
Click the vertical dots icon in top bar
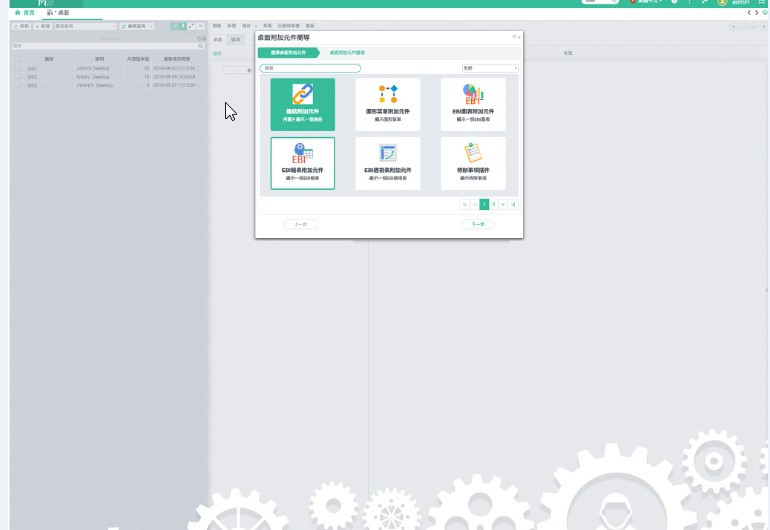[689, 2]
